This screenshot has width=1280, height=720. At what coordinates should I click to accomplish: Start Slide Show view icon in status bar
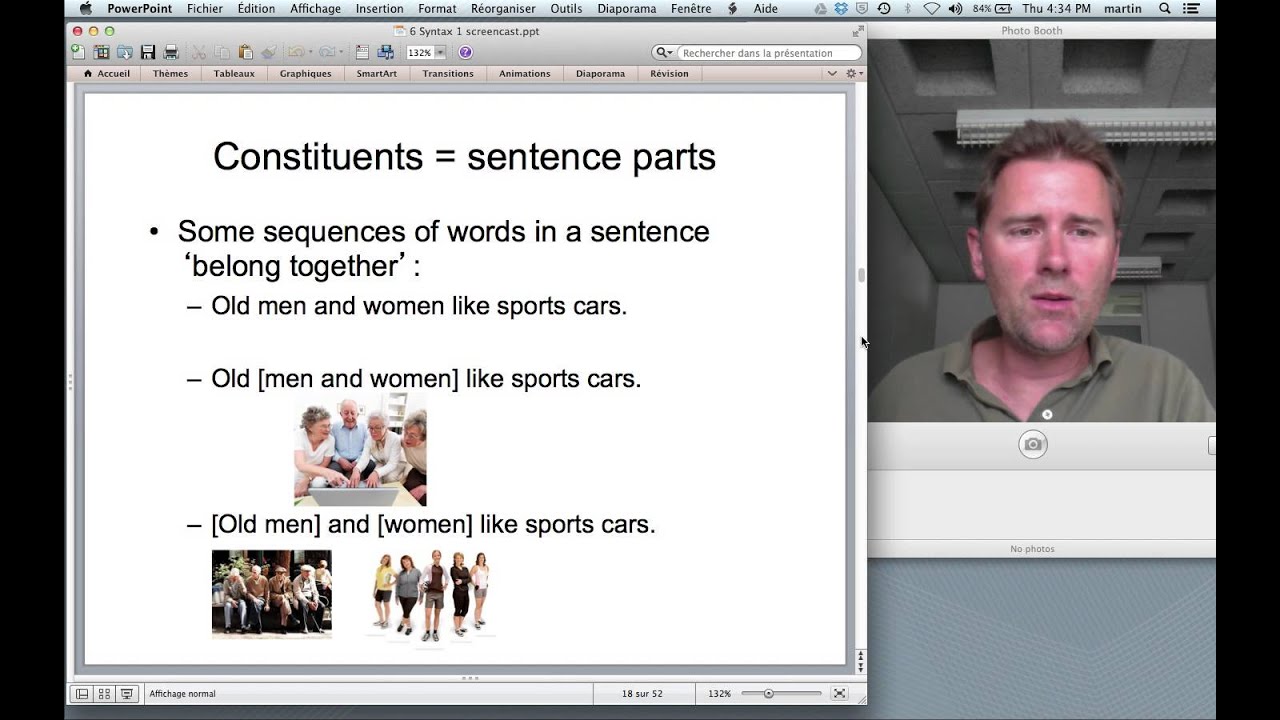pos(126,693)
